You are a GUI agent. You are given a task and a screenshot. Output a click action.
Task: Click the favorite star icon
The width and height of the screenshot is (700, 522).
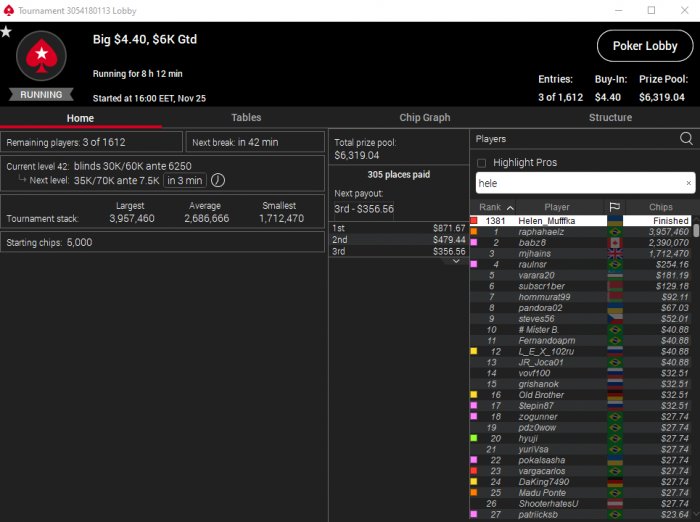point(6,32)
